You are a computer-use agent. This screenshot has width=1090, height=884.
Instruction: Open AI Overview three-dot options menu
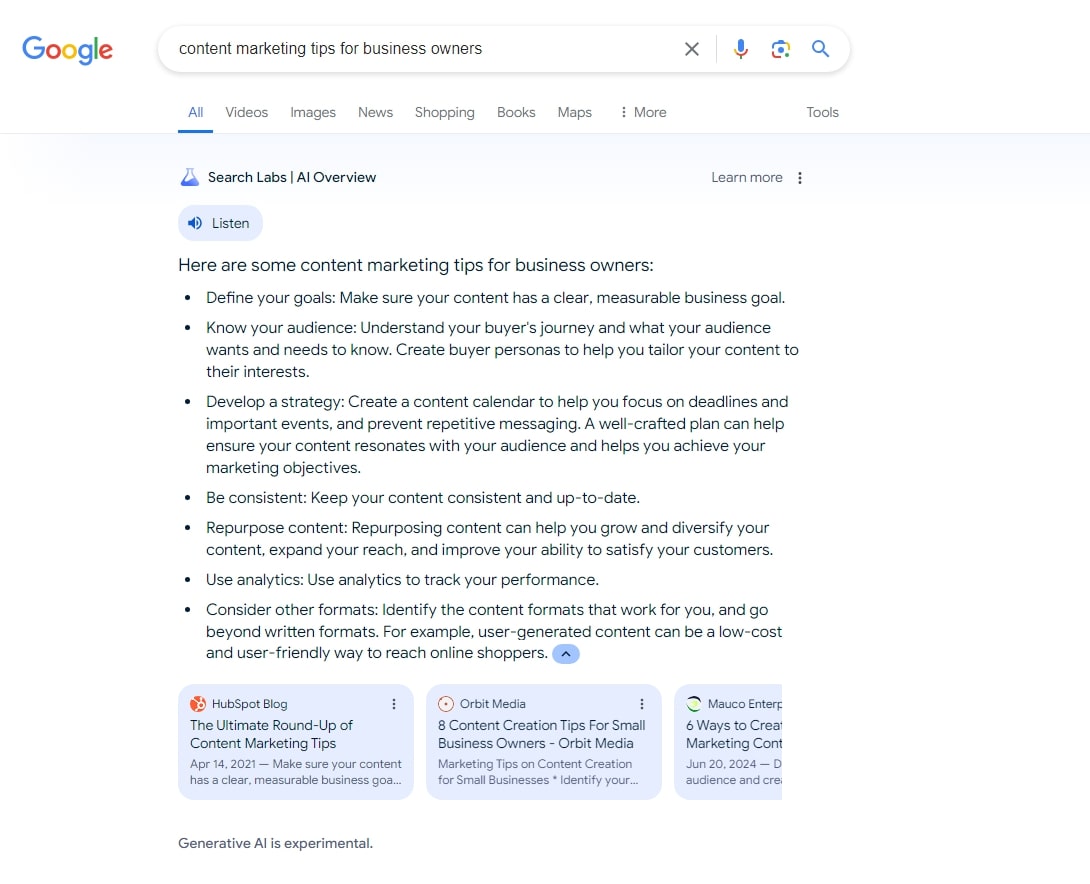click(799, 178)
